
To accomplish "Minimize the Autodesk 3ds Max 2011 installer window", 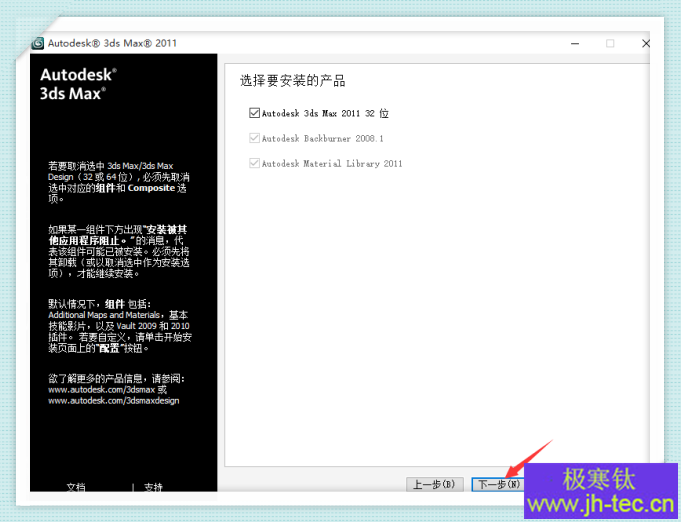I will click(575, 43).
